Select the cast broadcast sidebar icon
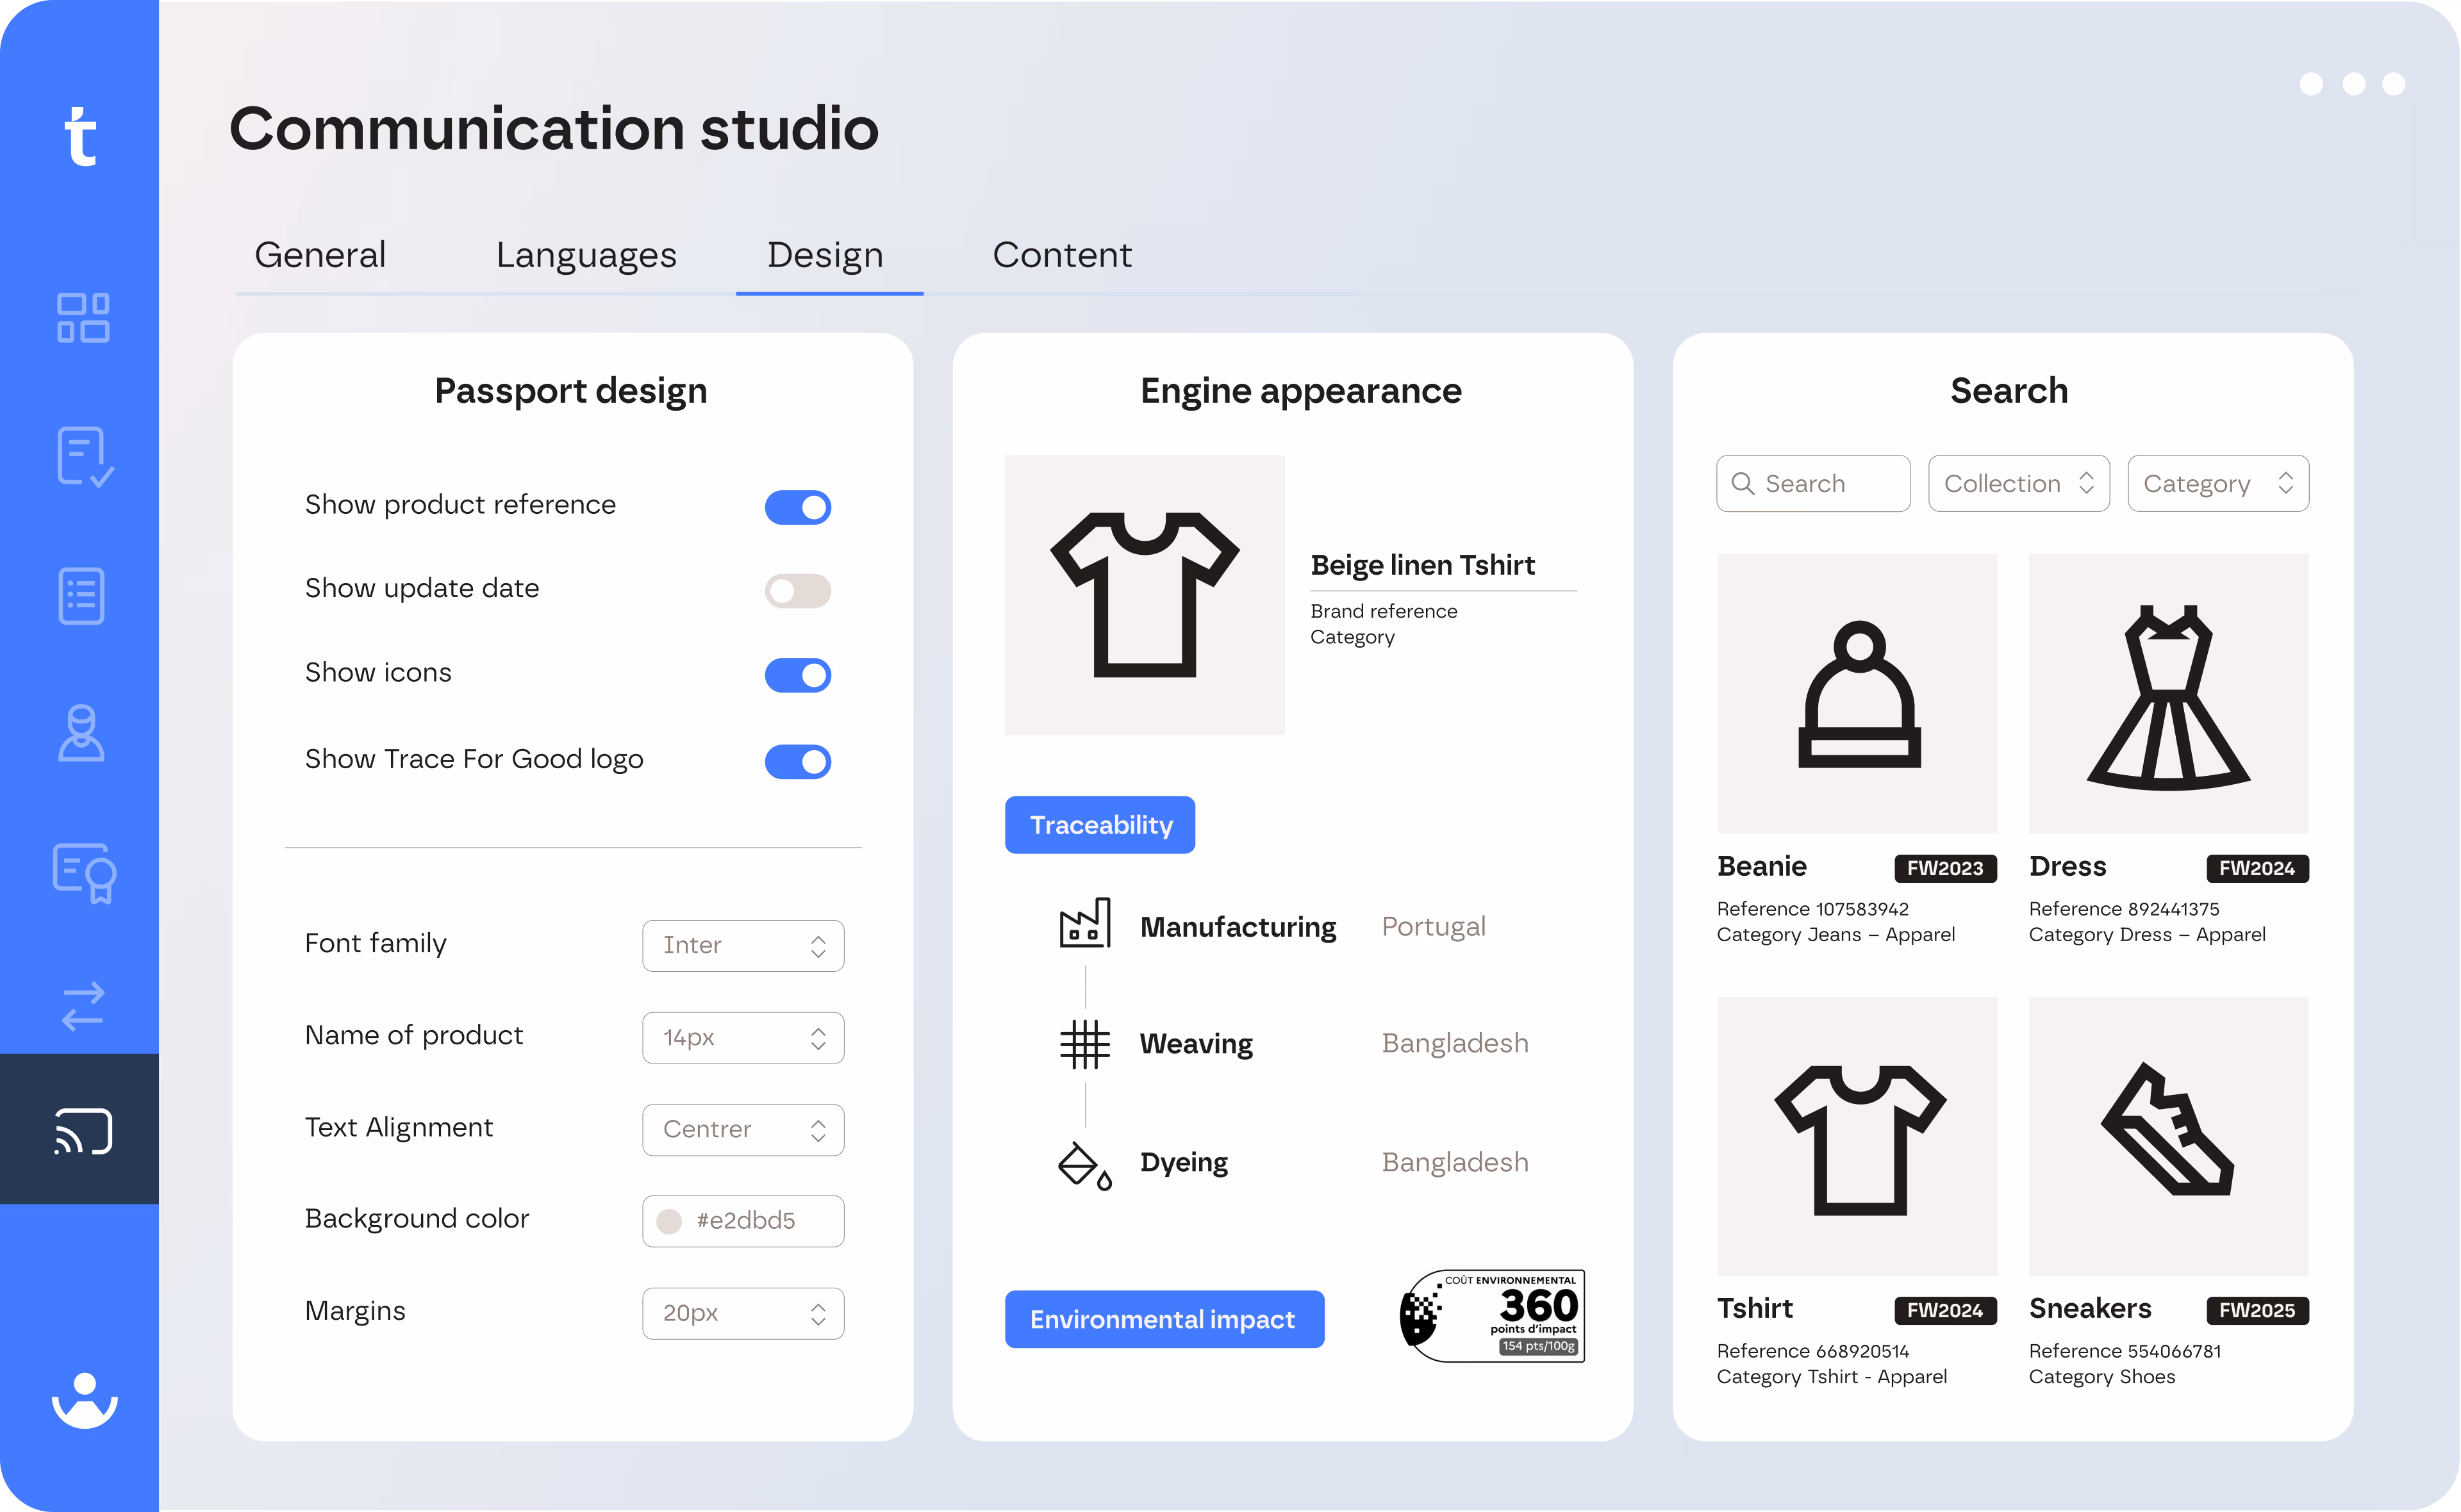The image size is (2461, 1512). click(x=83, y=1131)
